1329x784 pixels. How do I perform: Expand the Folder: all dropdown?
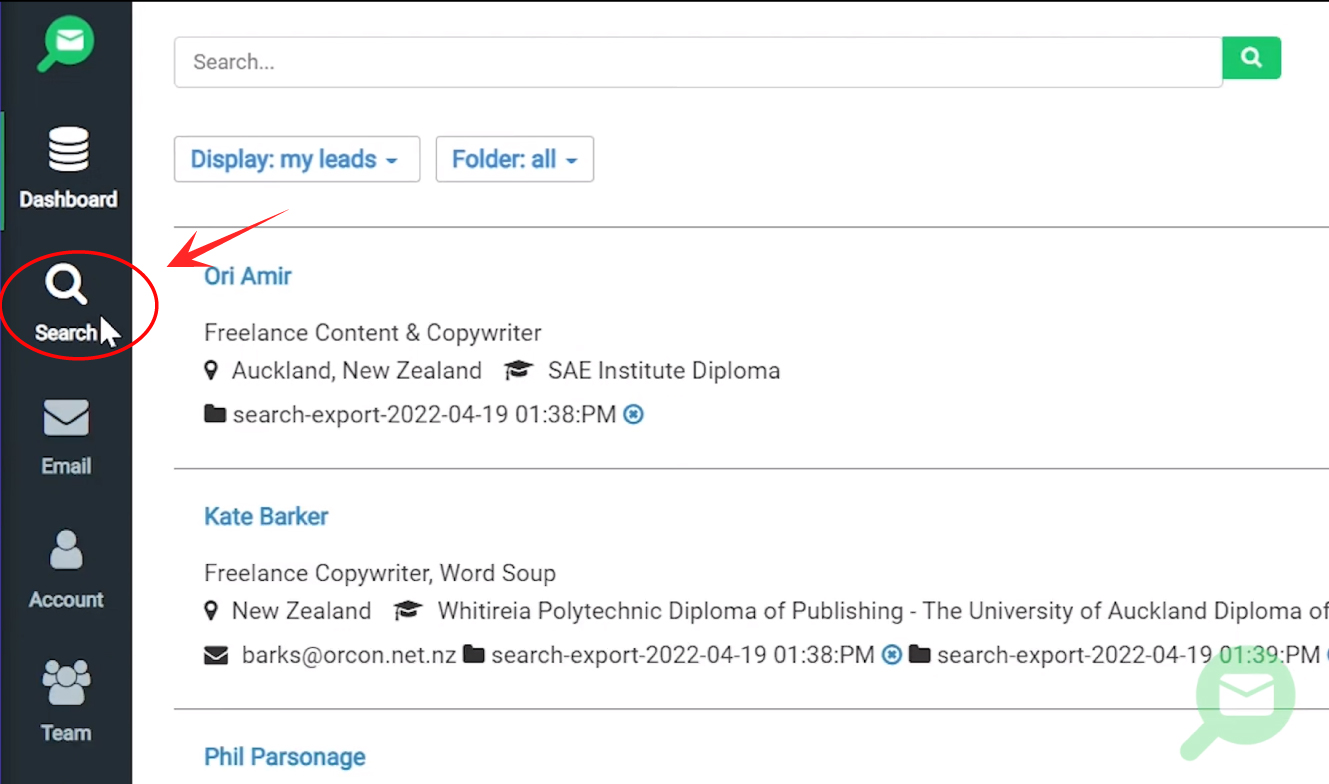pos(515,159)
